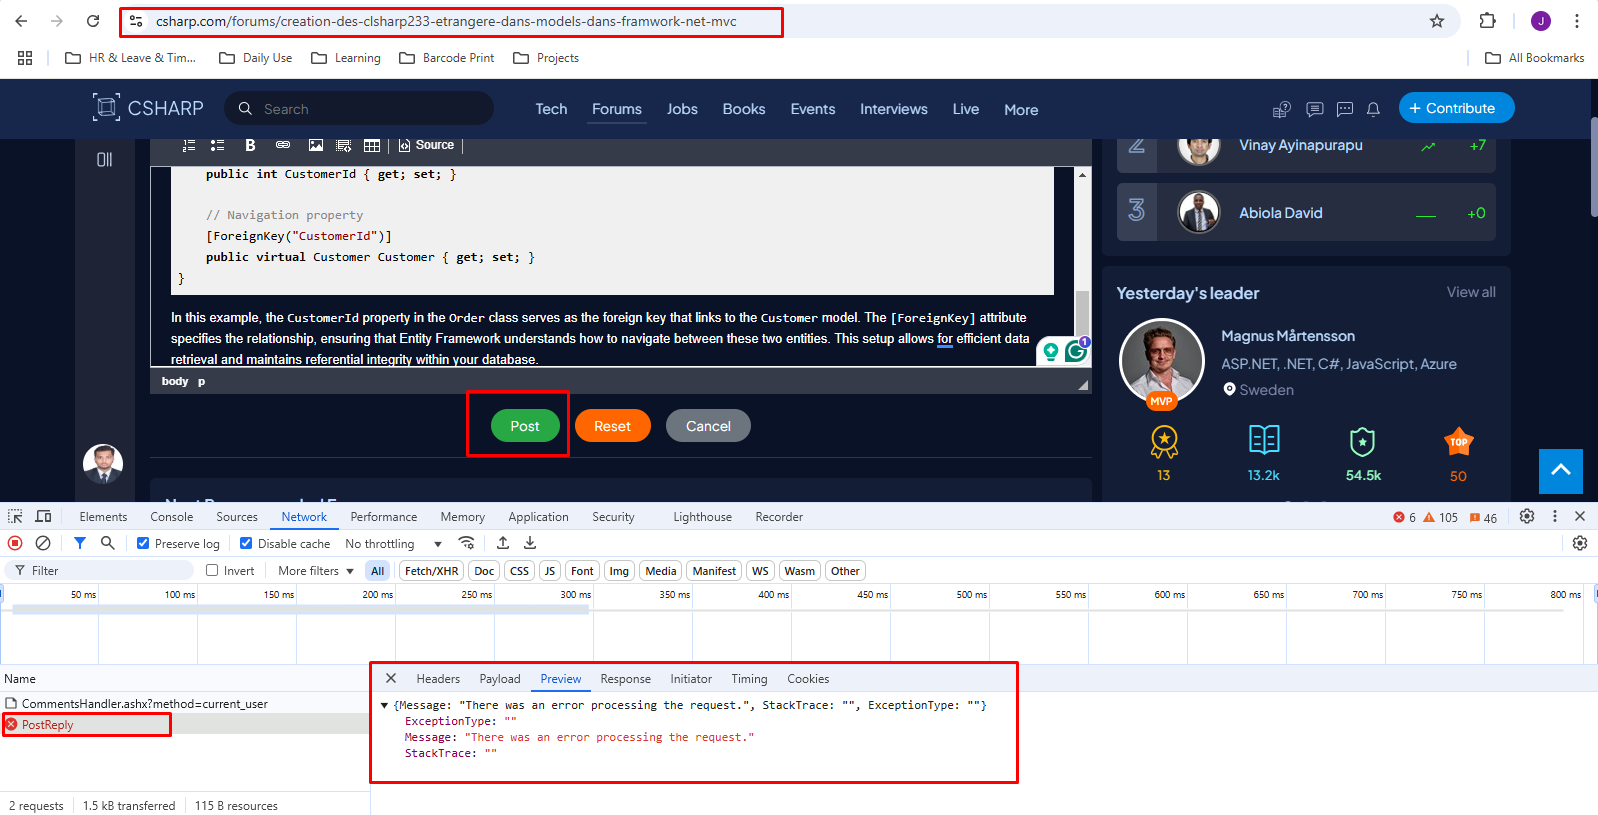Open the notifications bell icon

1374,109
